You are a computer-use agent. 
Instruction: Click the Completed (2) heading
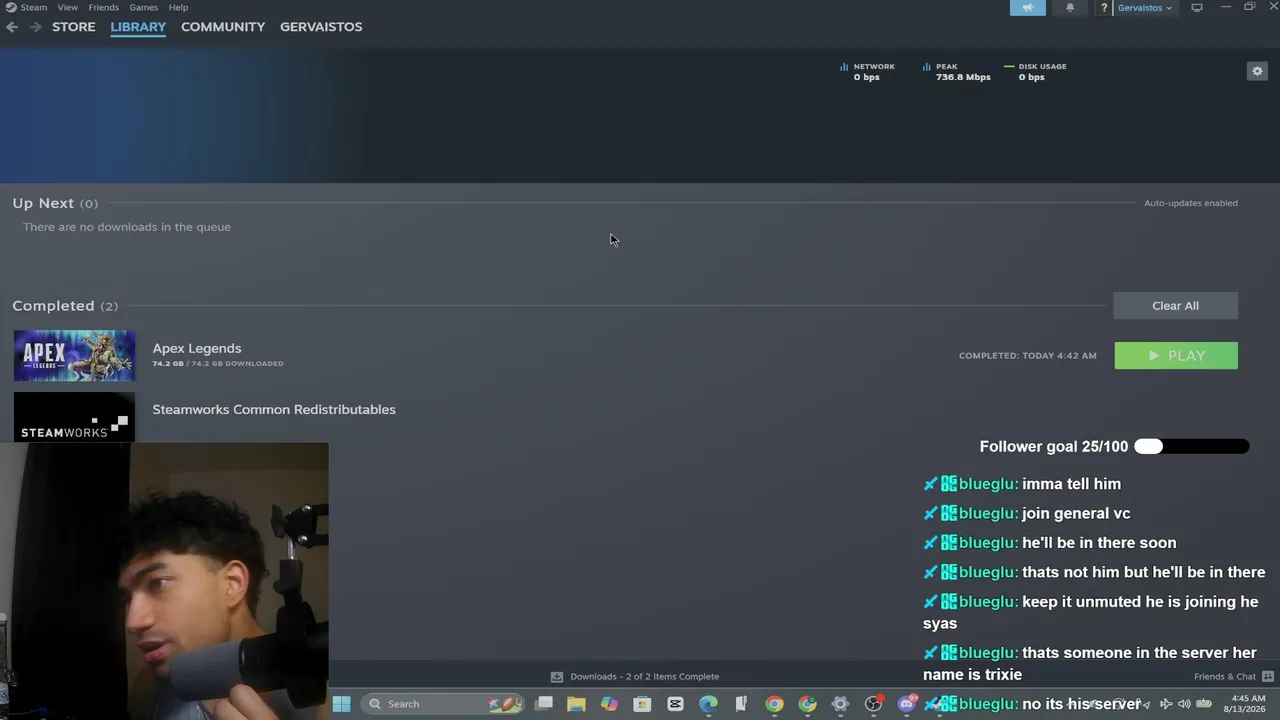(x=65, y=306)
